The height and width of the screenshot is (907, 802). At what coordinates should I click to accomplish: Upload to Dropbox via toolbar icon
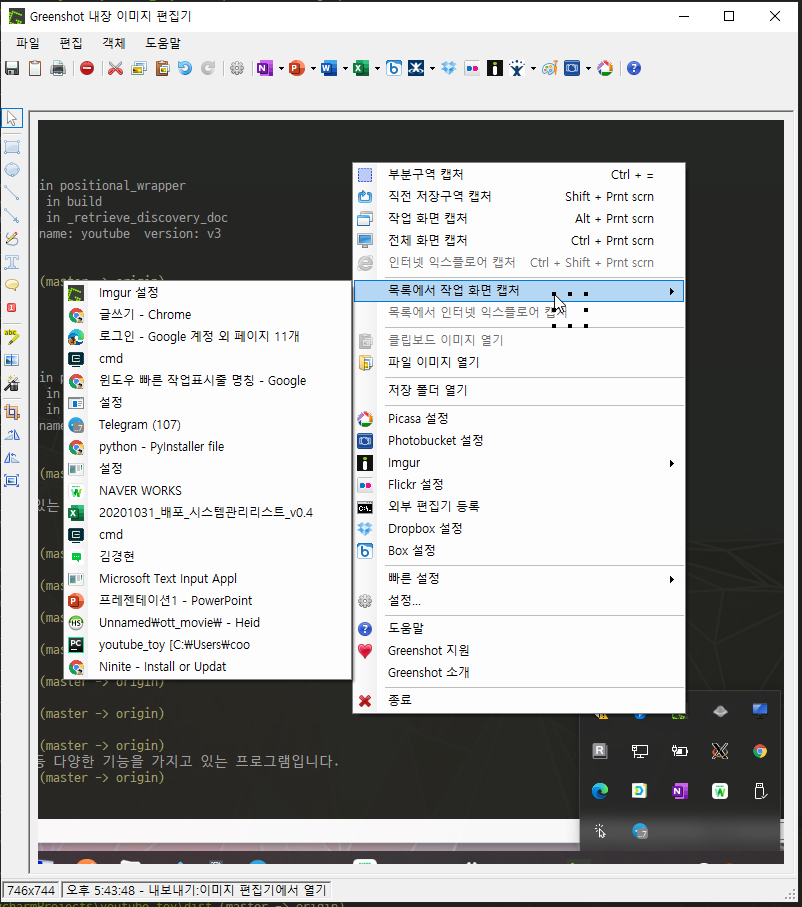coord(448,68)
